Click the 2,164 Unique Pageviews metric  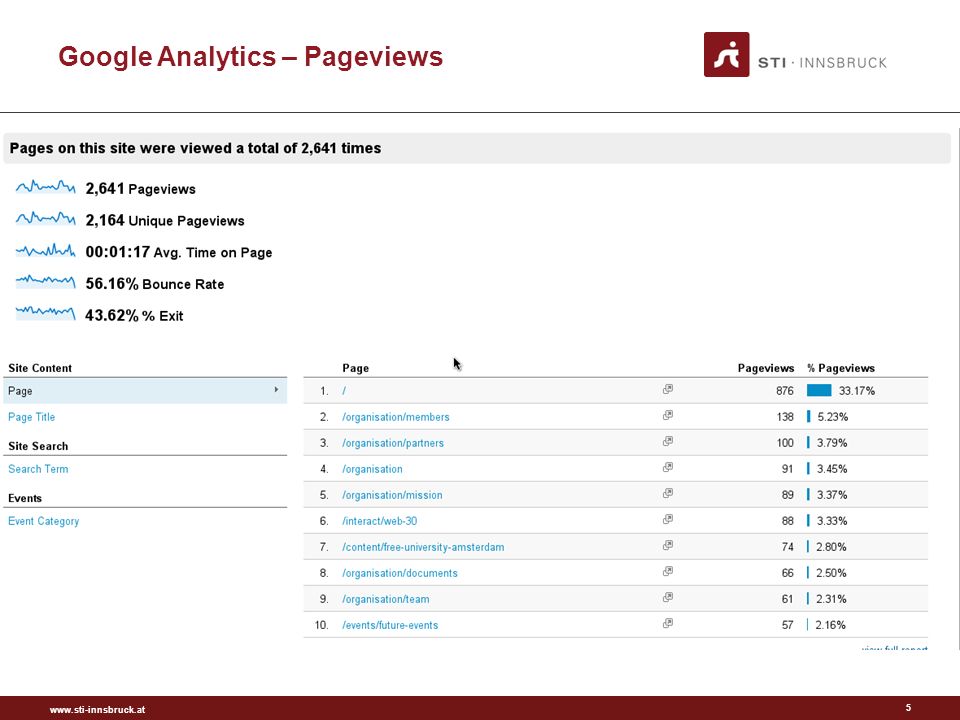click(165, 220)
